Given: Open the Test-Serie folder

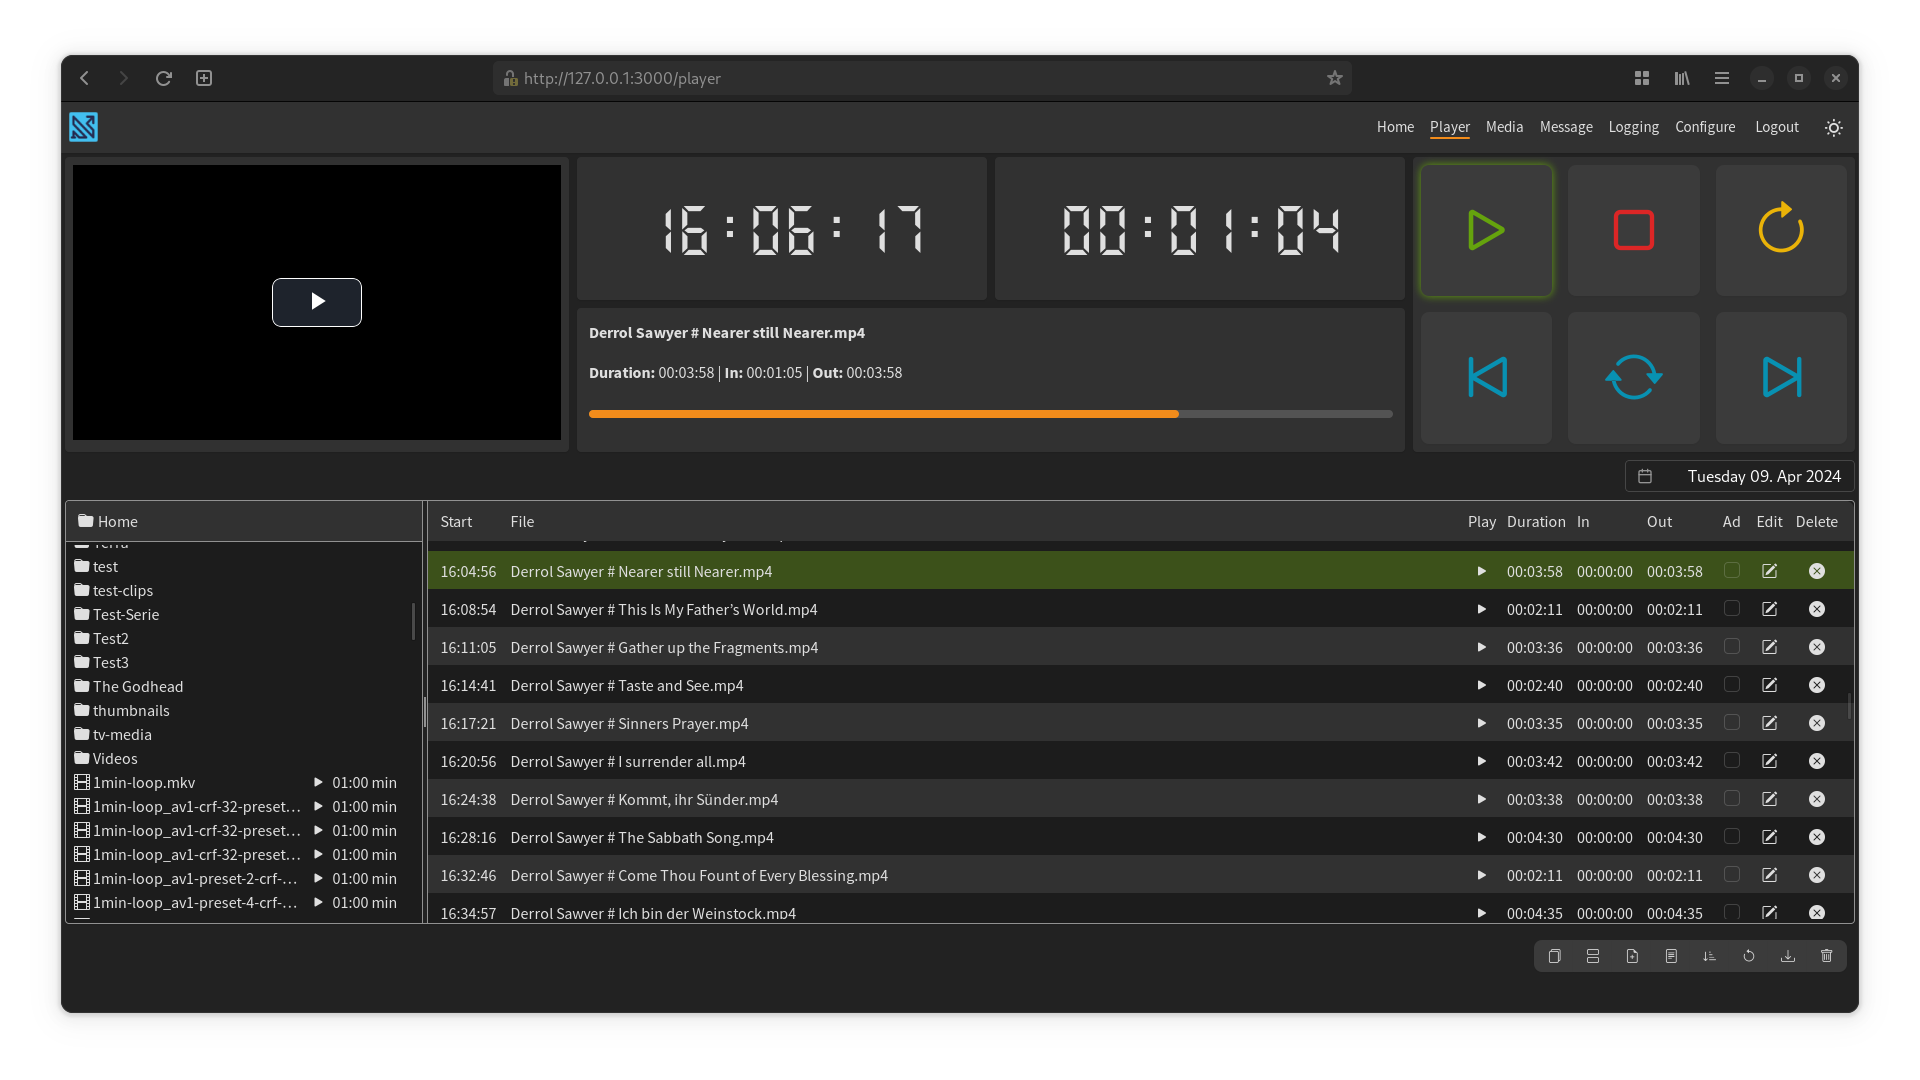Looking at the screenshot, I should click(116, 614).
